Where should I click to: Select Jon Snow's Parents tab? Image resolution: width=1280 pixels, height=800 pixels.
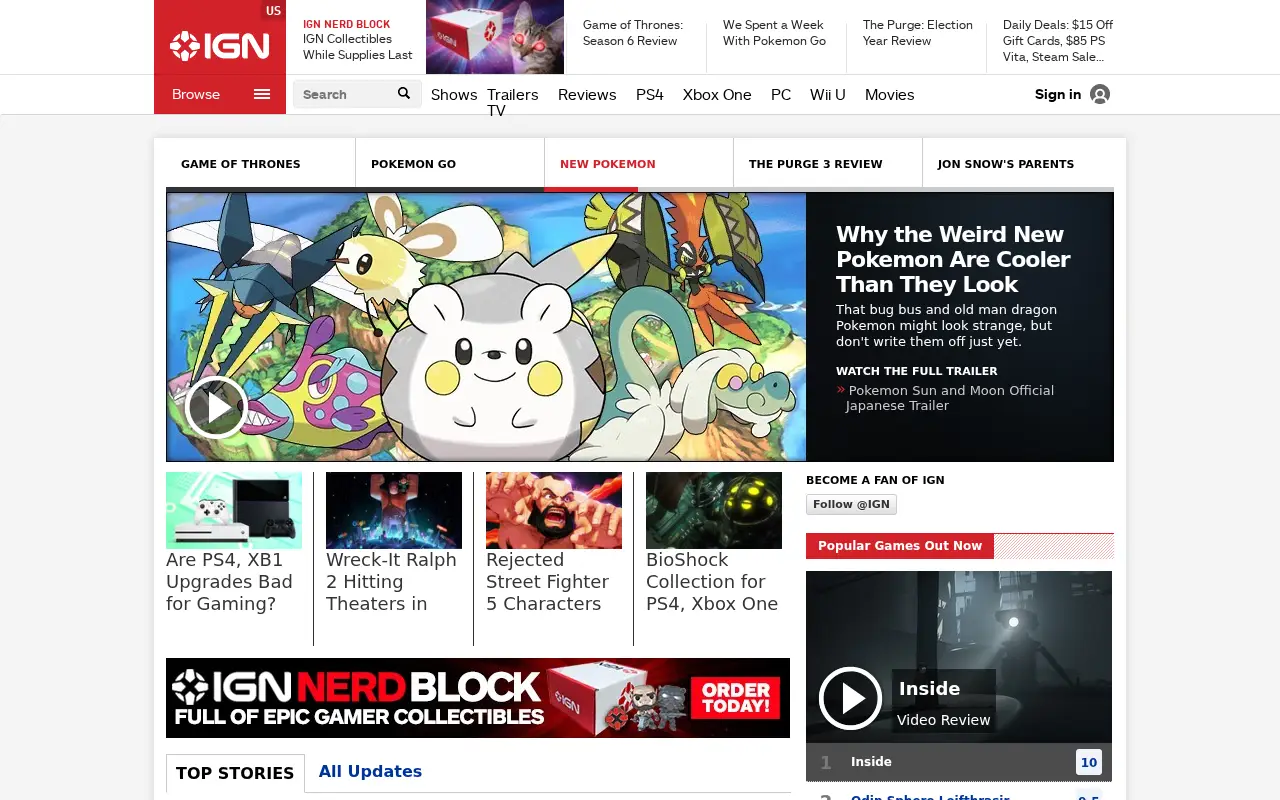pyautogui.click(x=1018, y=164)
